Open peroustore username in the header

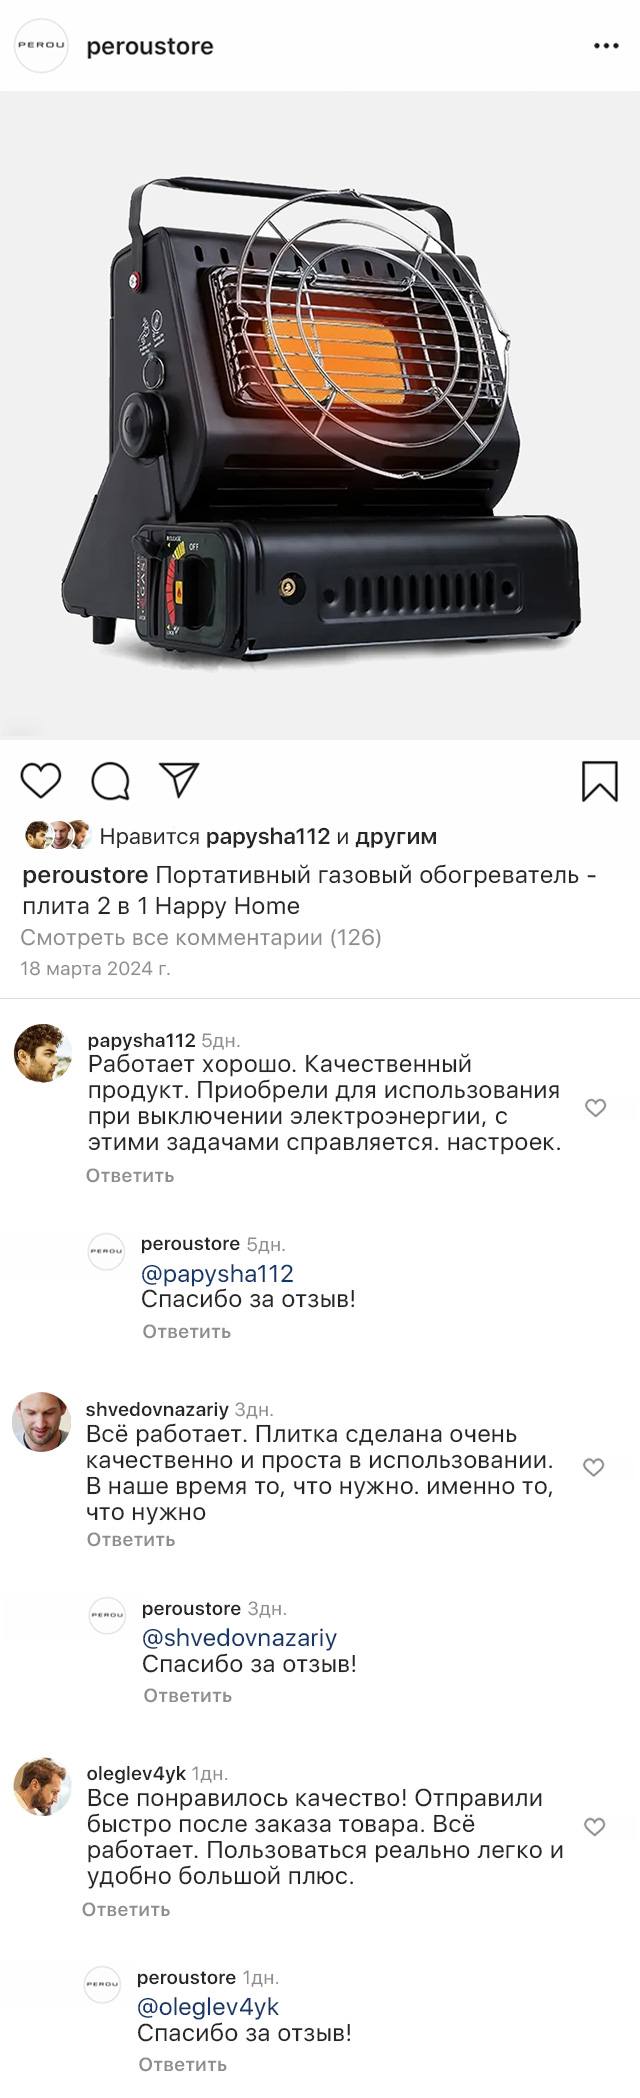click(150, 46)
